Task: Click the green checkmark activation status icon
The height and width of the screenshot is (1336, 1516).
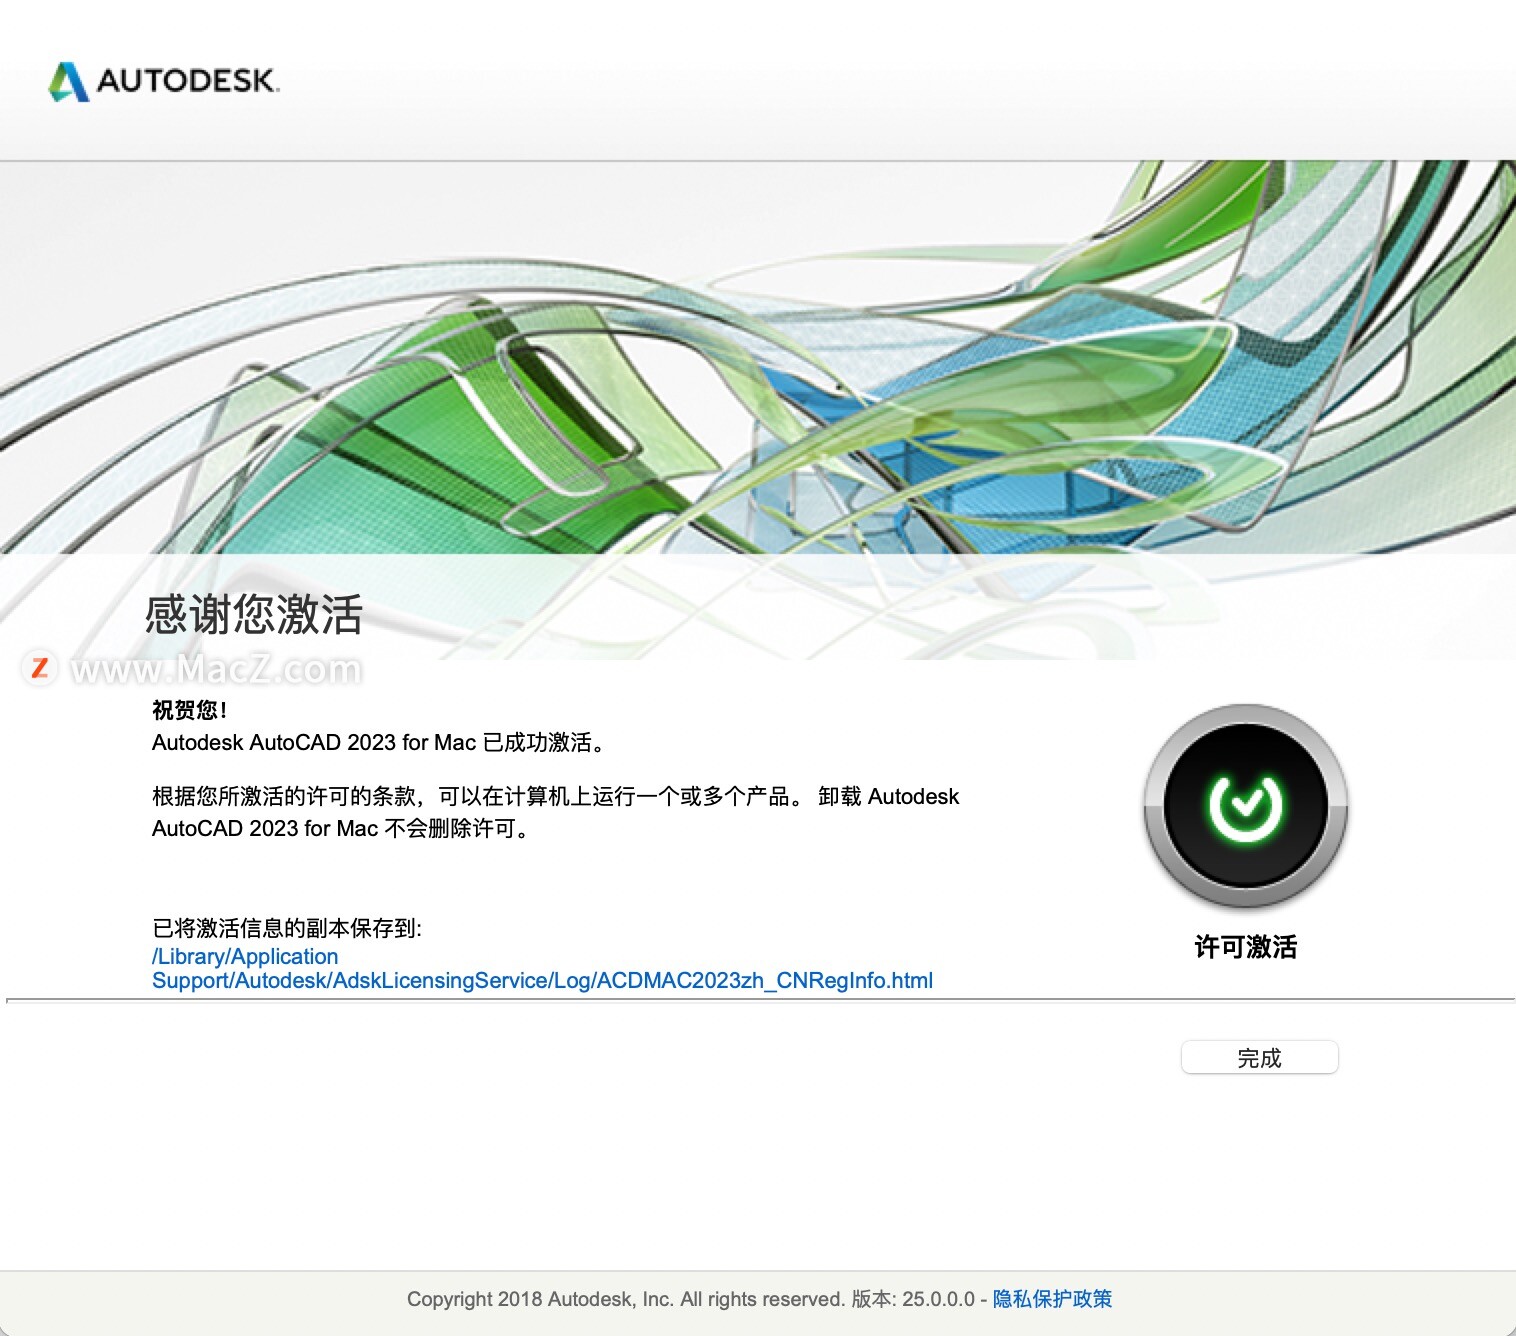Action: point(1245,806)
